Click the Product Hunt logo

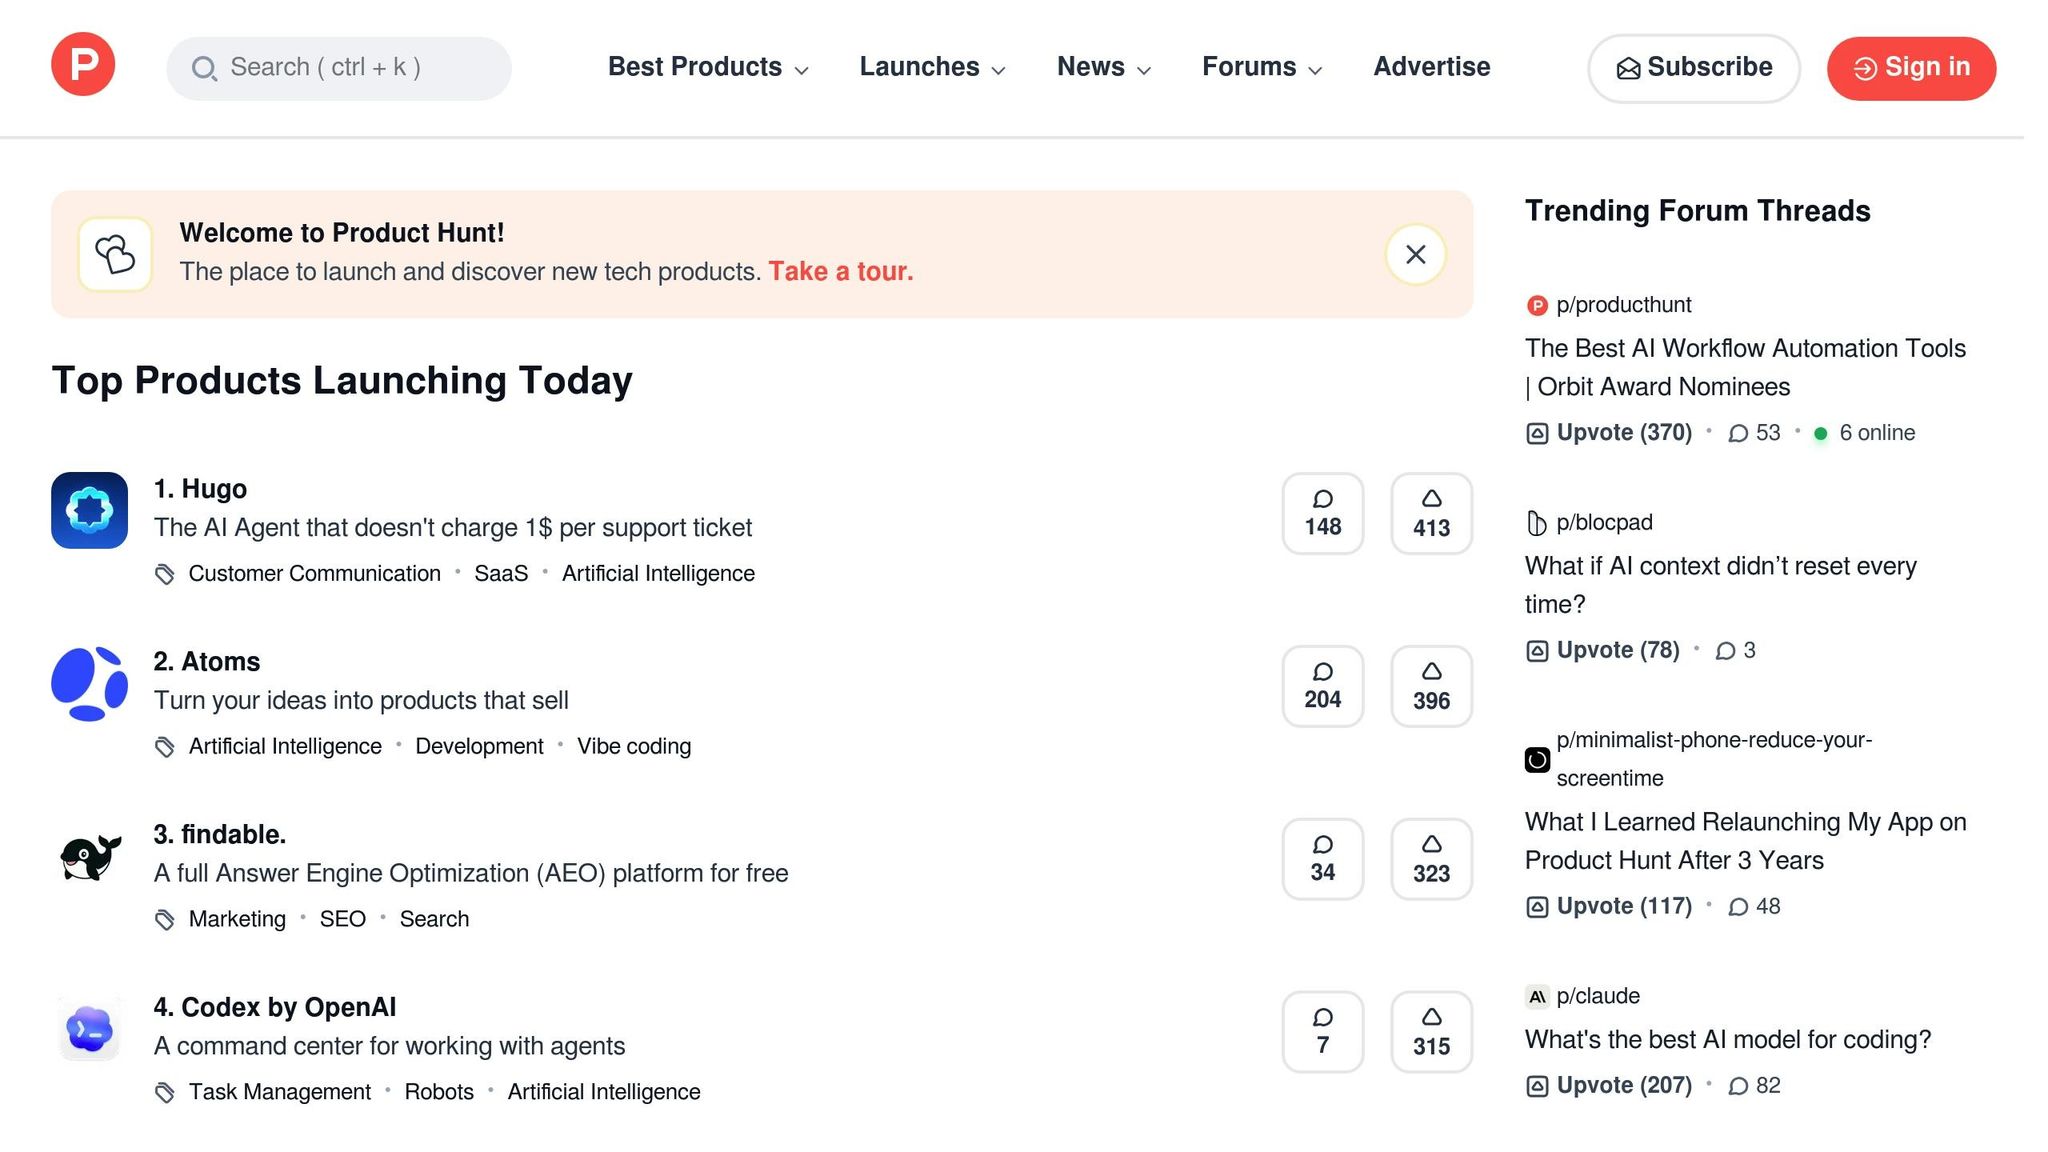pyautogui.click(x=83, y=64)
